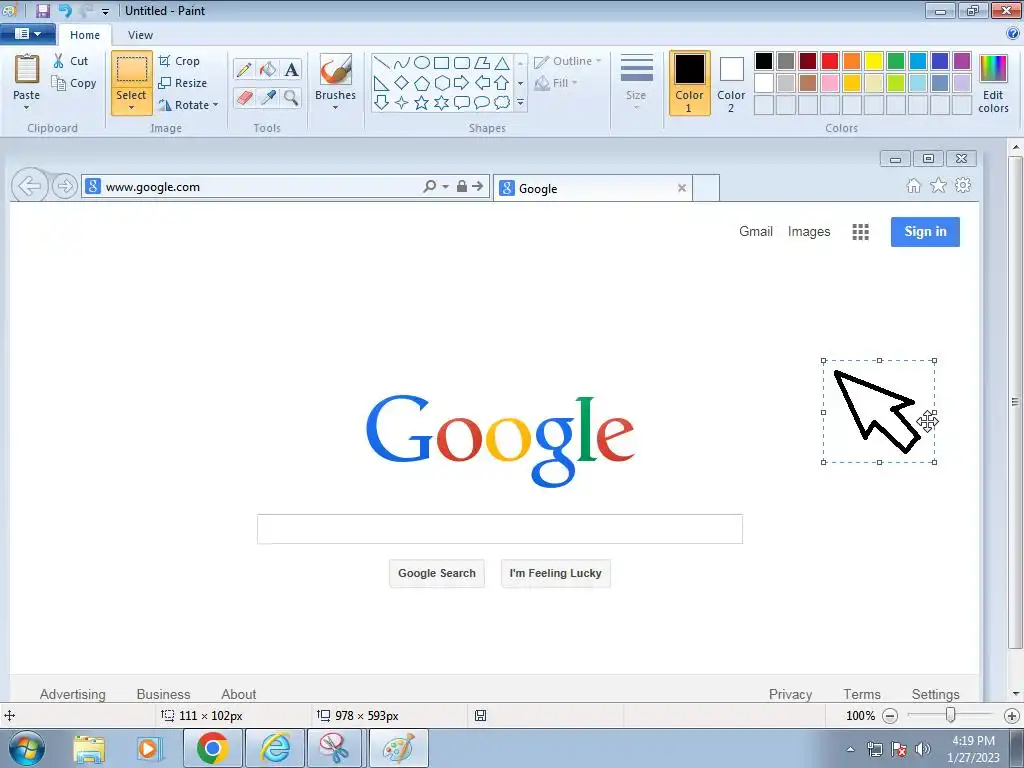Screen dimensions: 1024x768
Task: Pick the Right arrow shape
Action: [462, 83]
